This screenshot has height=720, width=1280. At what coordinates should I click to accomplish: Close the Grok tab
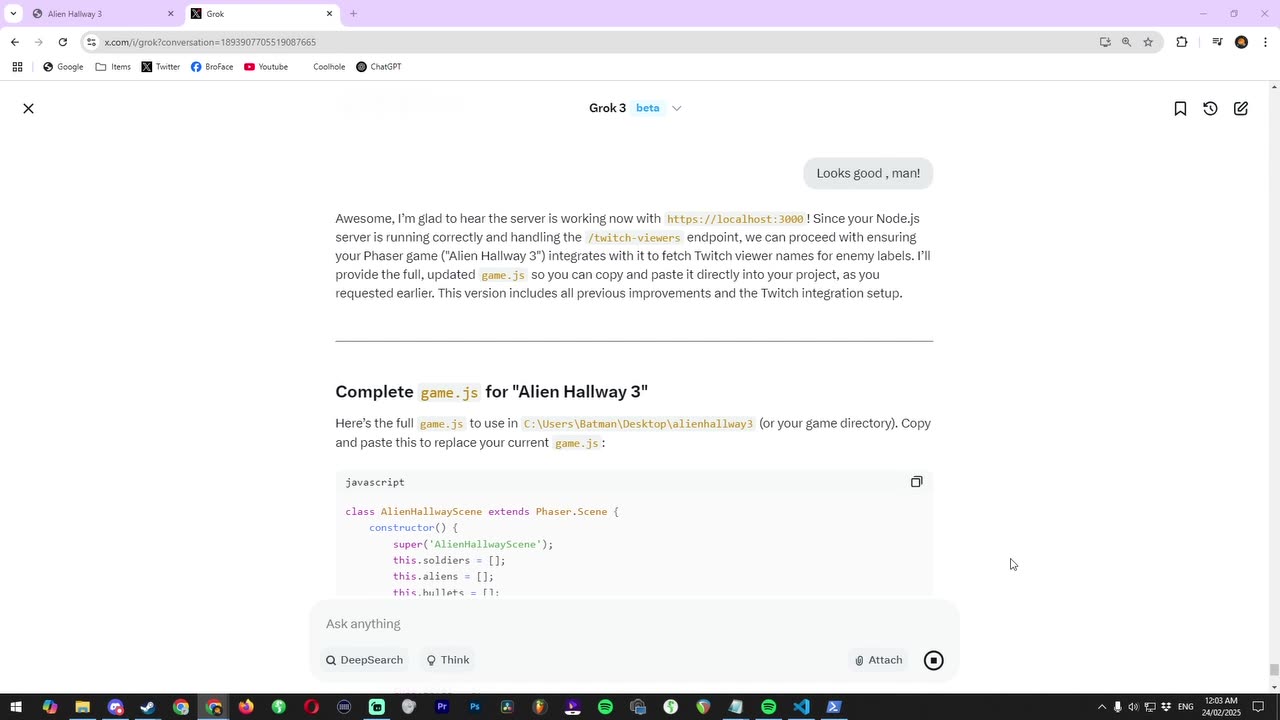[329, 14]
